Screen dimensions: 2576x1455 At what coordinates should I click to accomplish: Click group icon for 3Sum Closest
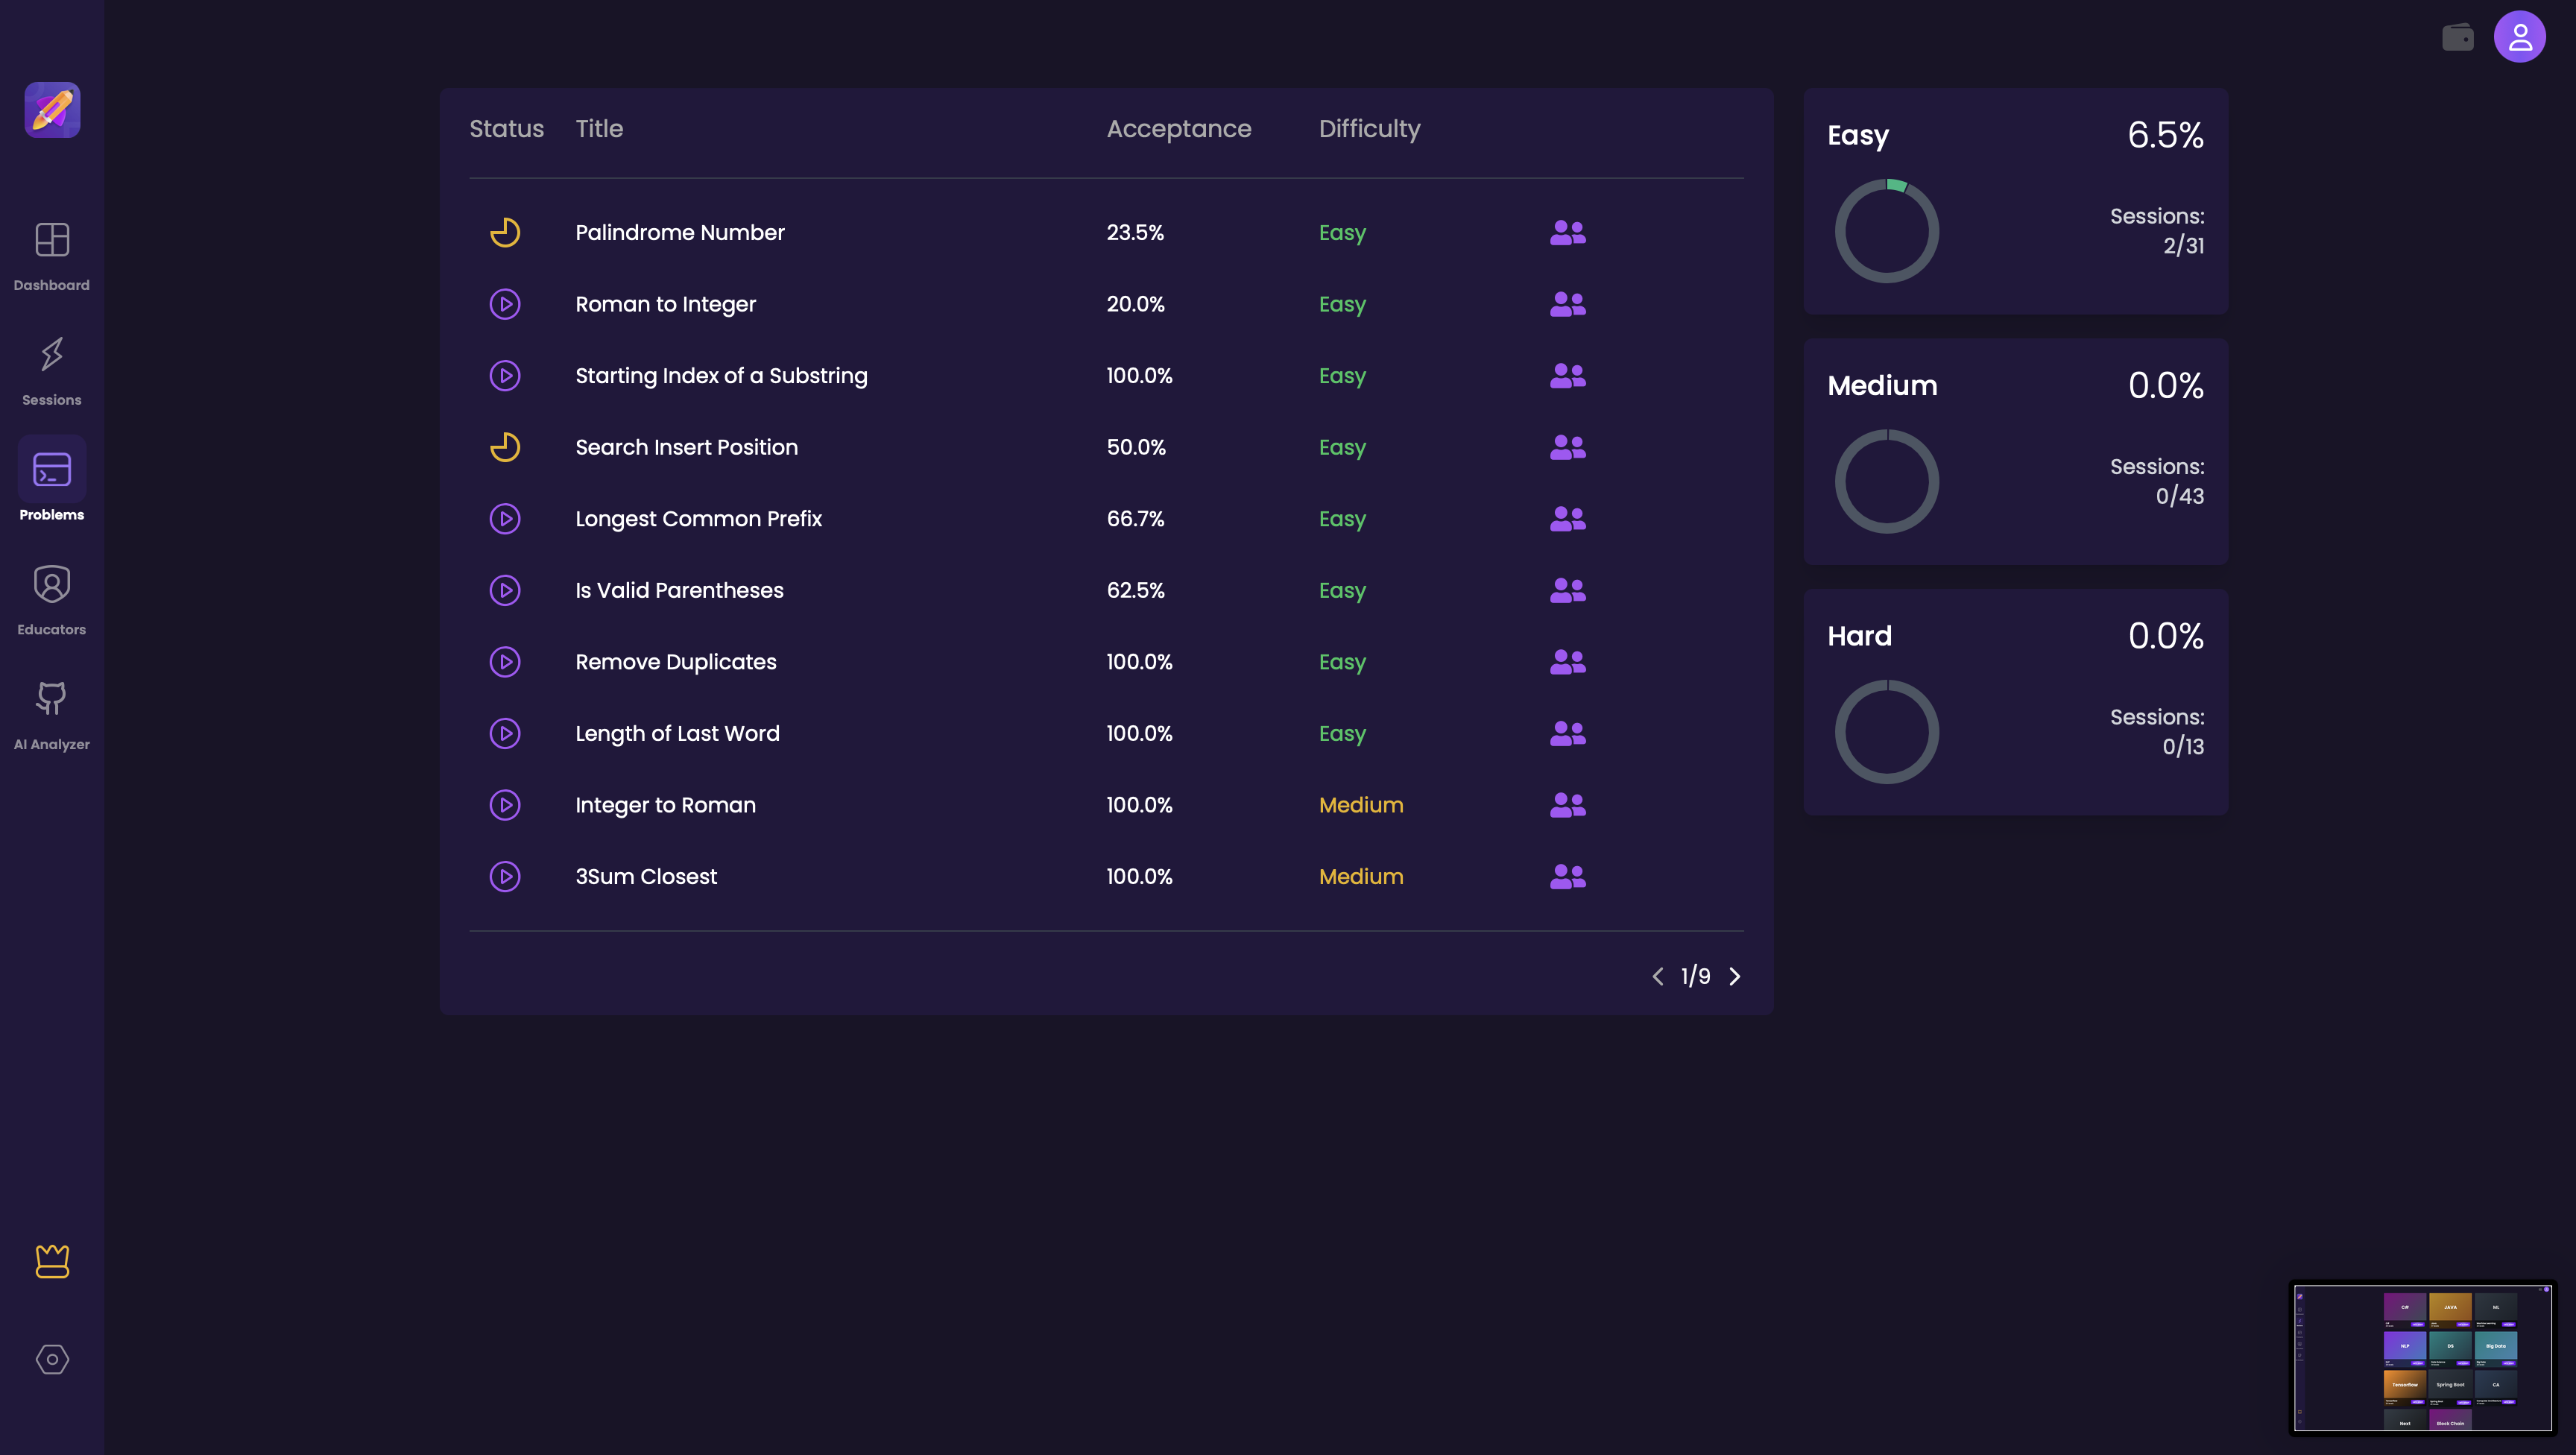coord(1567,876)
